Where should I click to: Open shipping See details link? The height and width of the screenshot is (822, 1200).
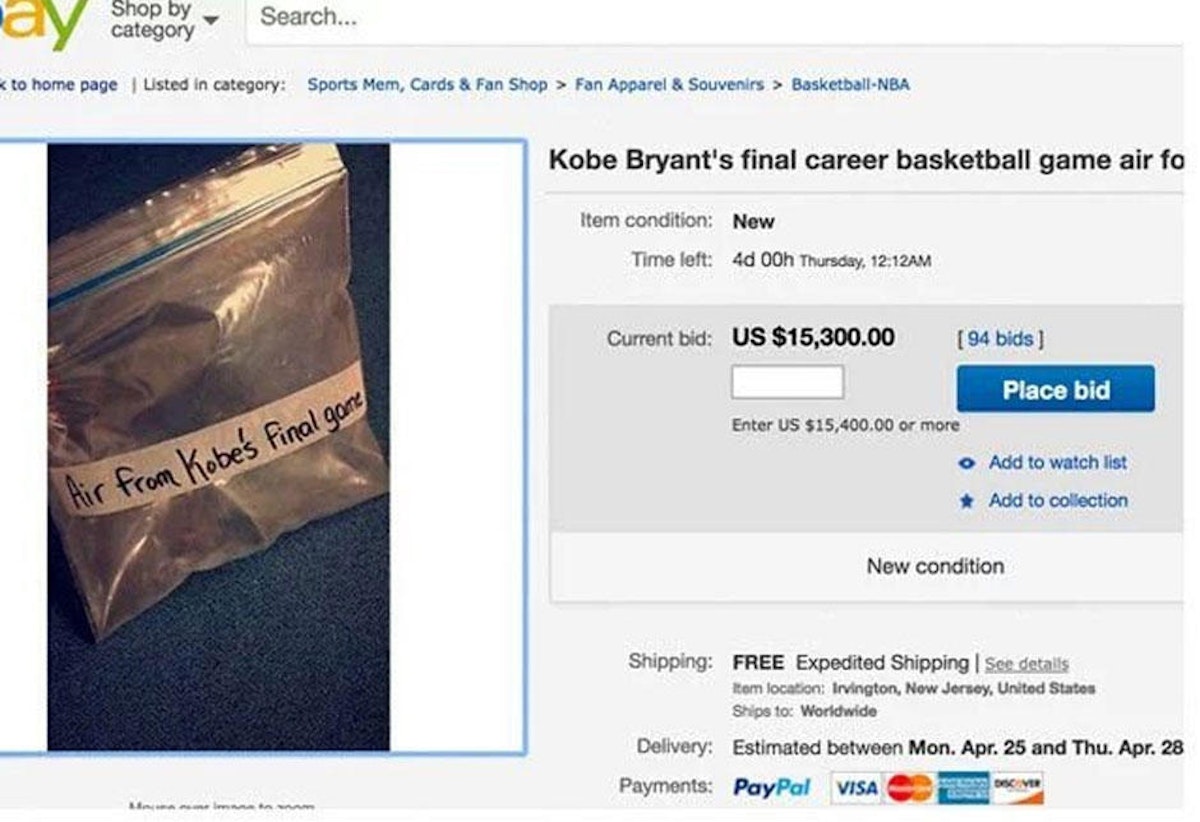pyautogui.click(x=1026, y=664)
